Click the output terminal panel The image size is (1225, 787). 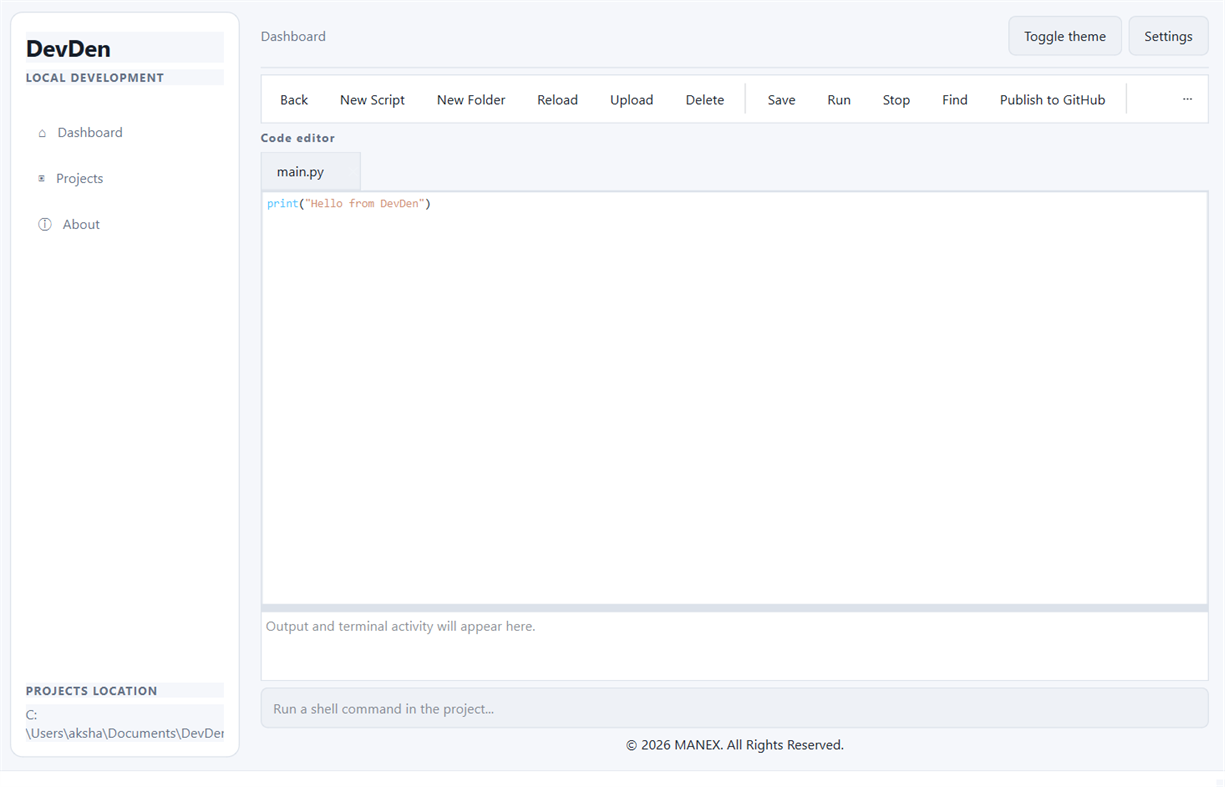point(734,646)
